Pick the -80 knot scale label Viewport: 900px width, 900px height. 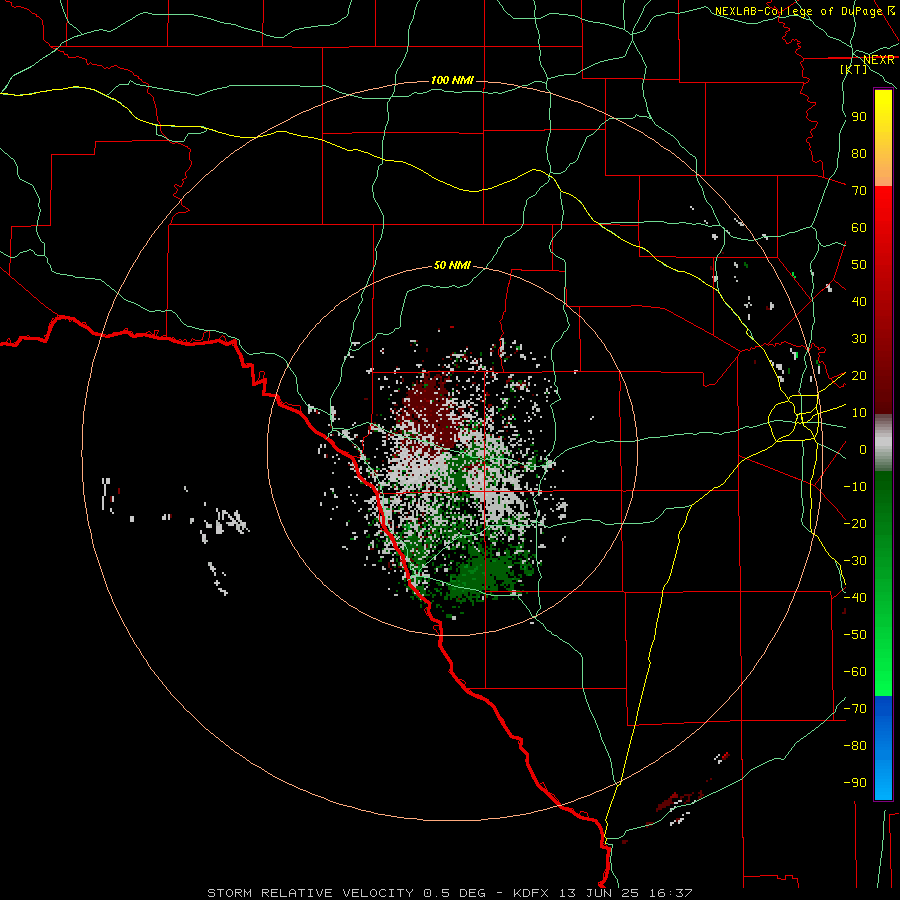tap(855, 746)
